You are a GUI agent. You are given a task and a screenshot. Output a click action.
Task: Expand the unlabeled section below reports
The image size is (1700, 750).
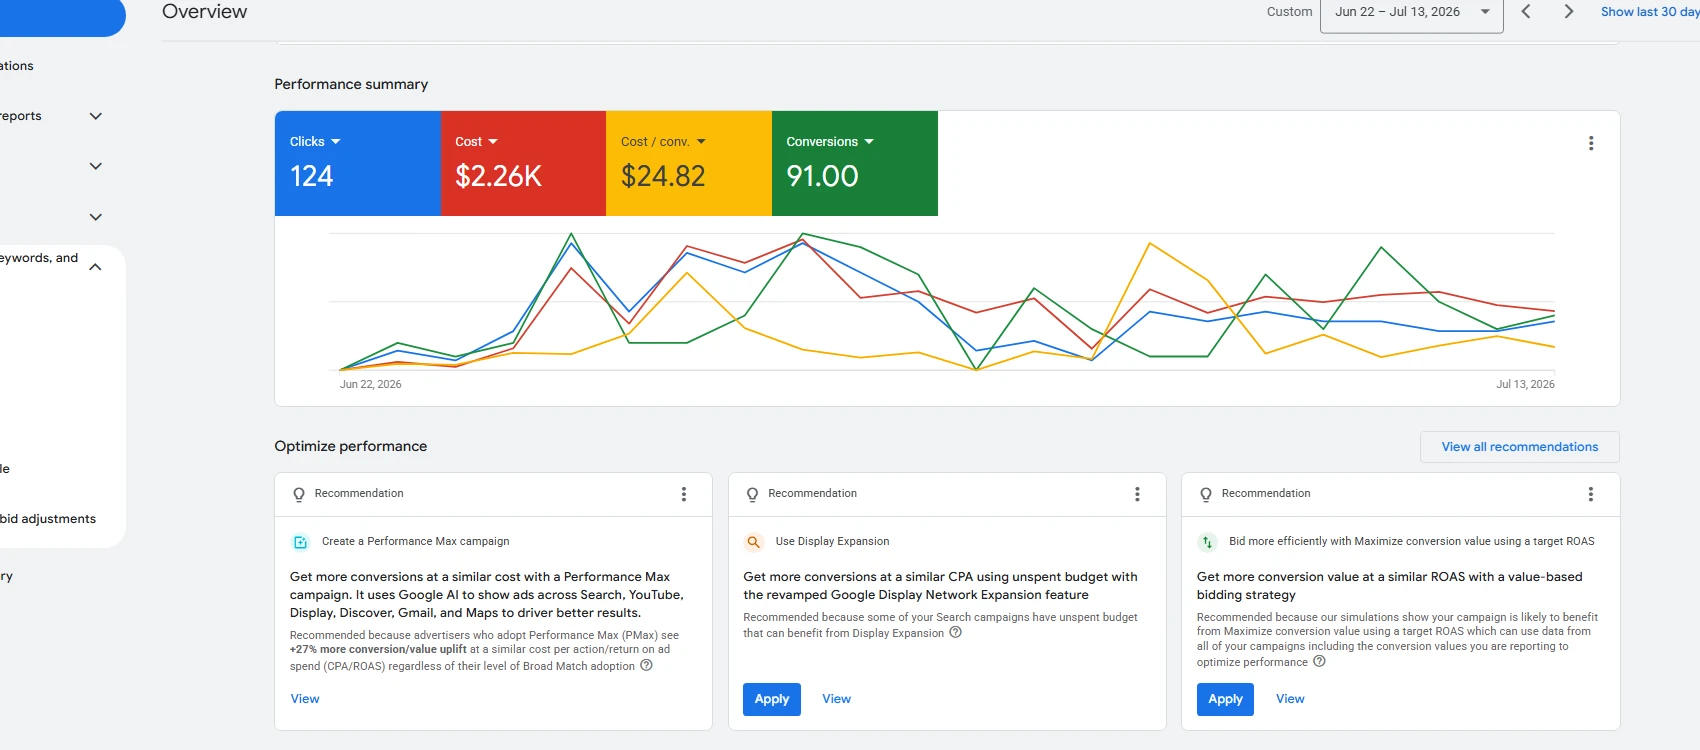tap(96, 166)
